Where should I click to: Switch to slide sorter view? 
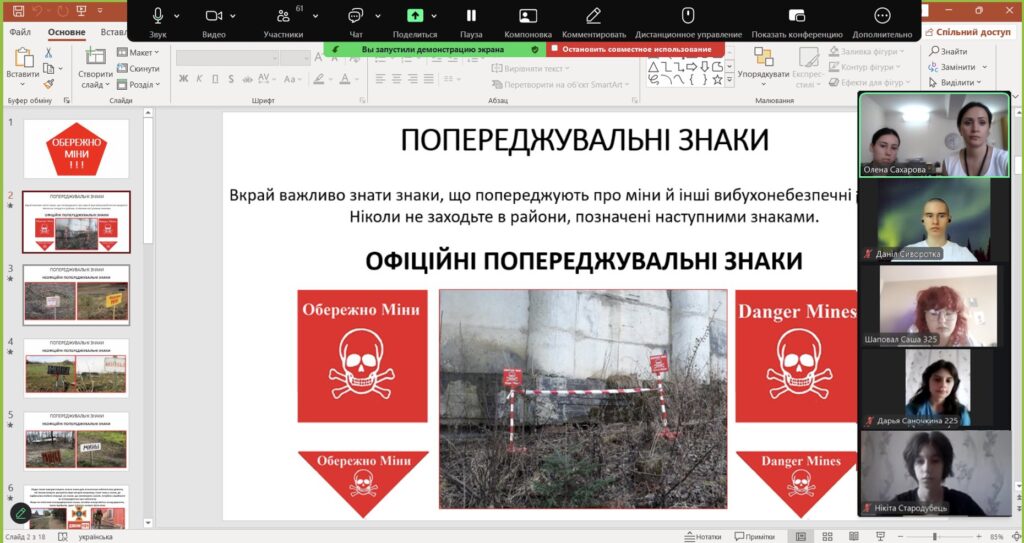click(x=826, y=536)
